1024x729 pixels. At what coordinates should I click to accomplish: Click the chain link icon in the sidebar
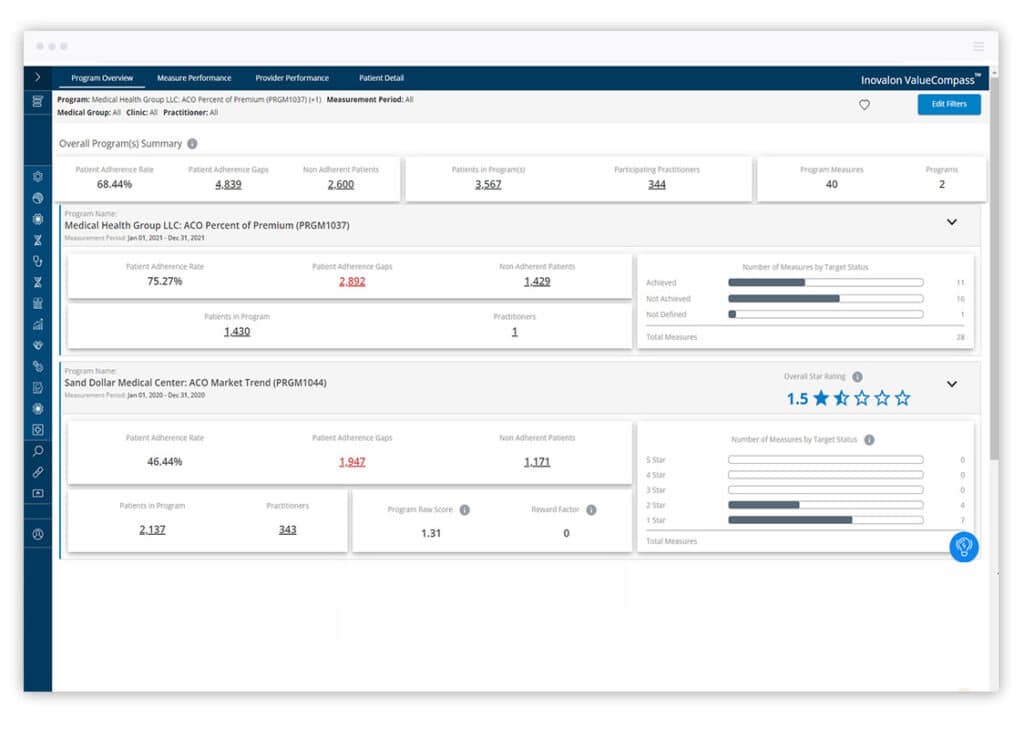click(x=38, y=472)
